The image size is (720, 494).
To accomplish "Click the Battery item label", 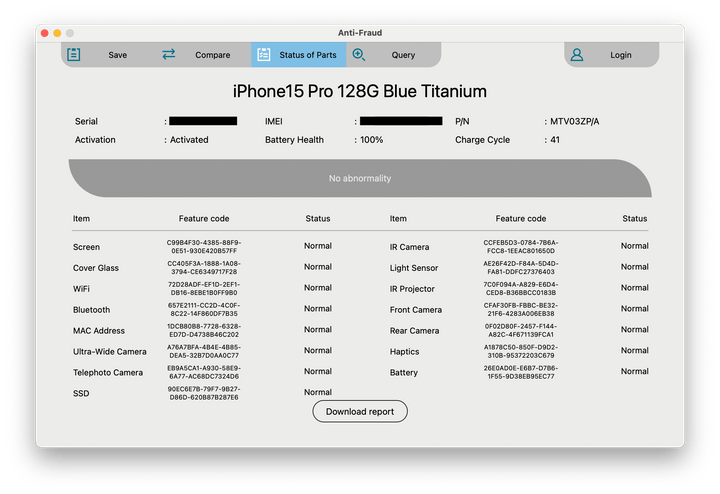I will point(404,373).
